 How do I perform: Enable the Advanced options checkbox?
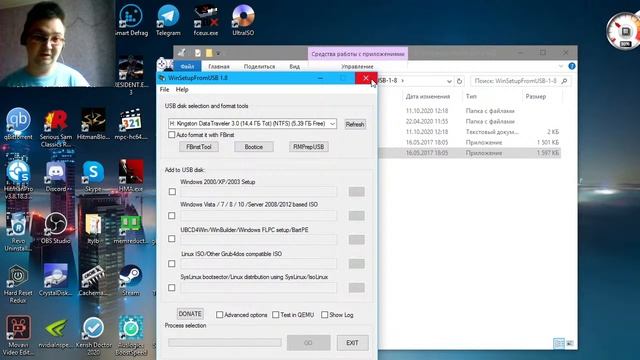[x=220, y=315]
